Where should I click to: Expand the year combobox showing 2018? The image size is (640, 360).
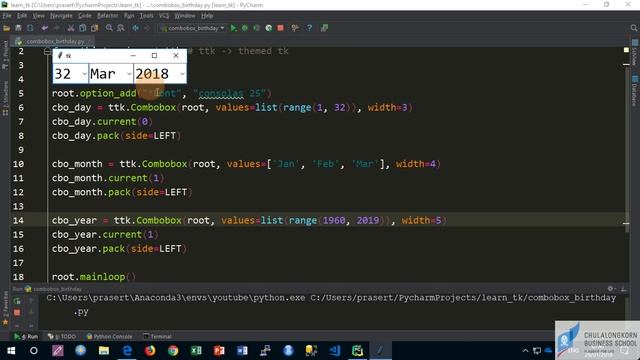click(x=182, y=74)
